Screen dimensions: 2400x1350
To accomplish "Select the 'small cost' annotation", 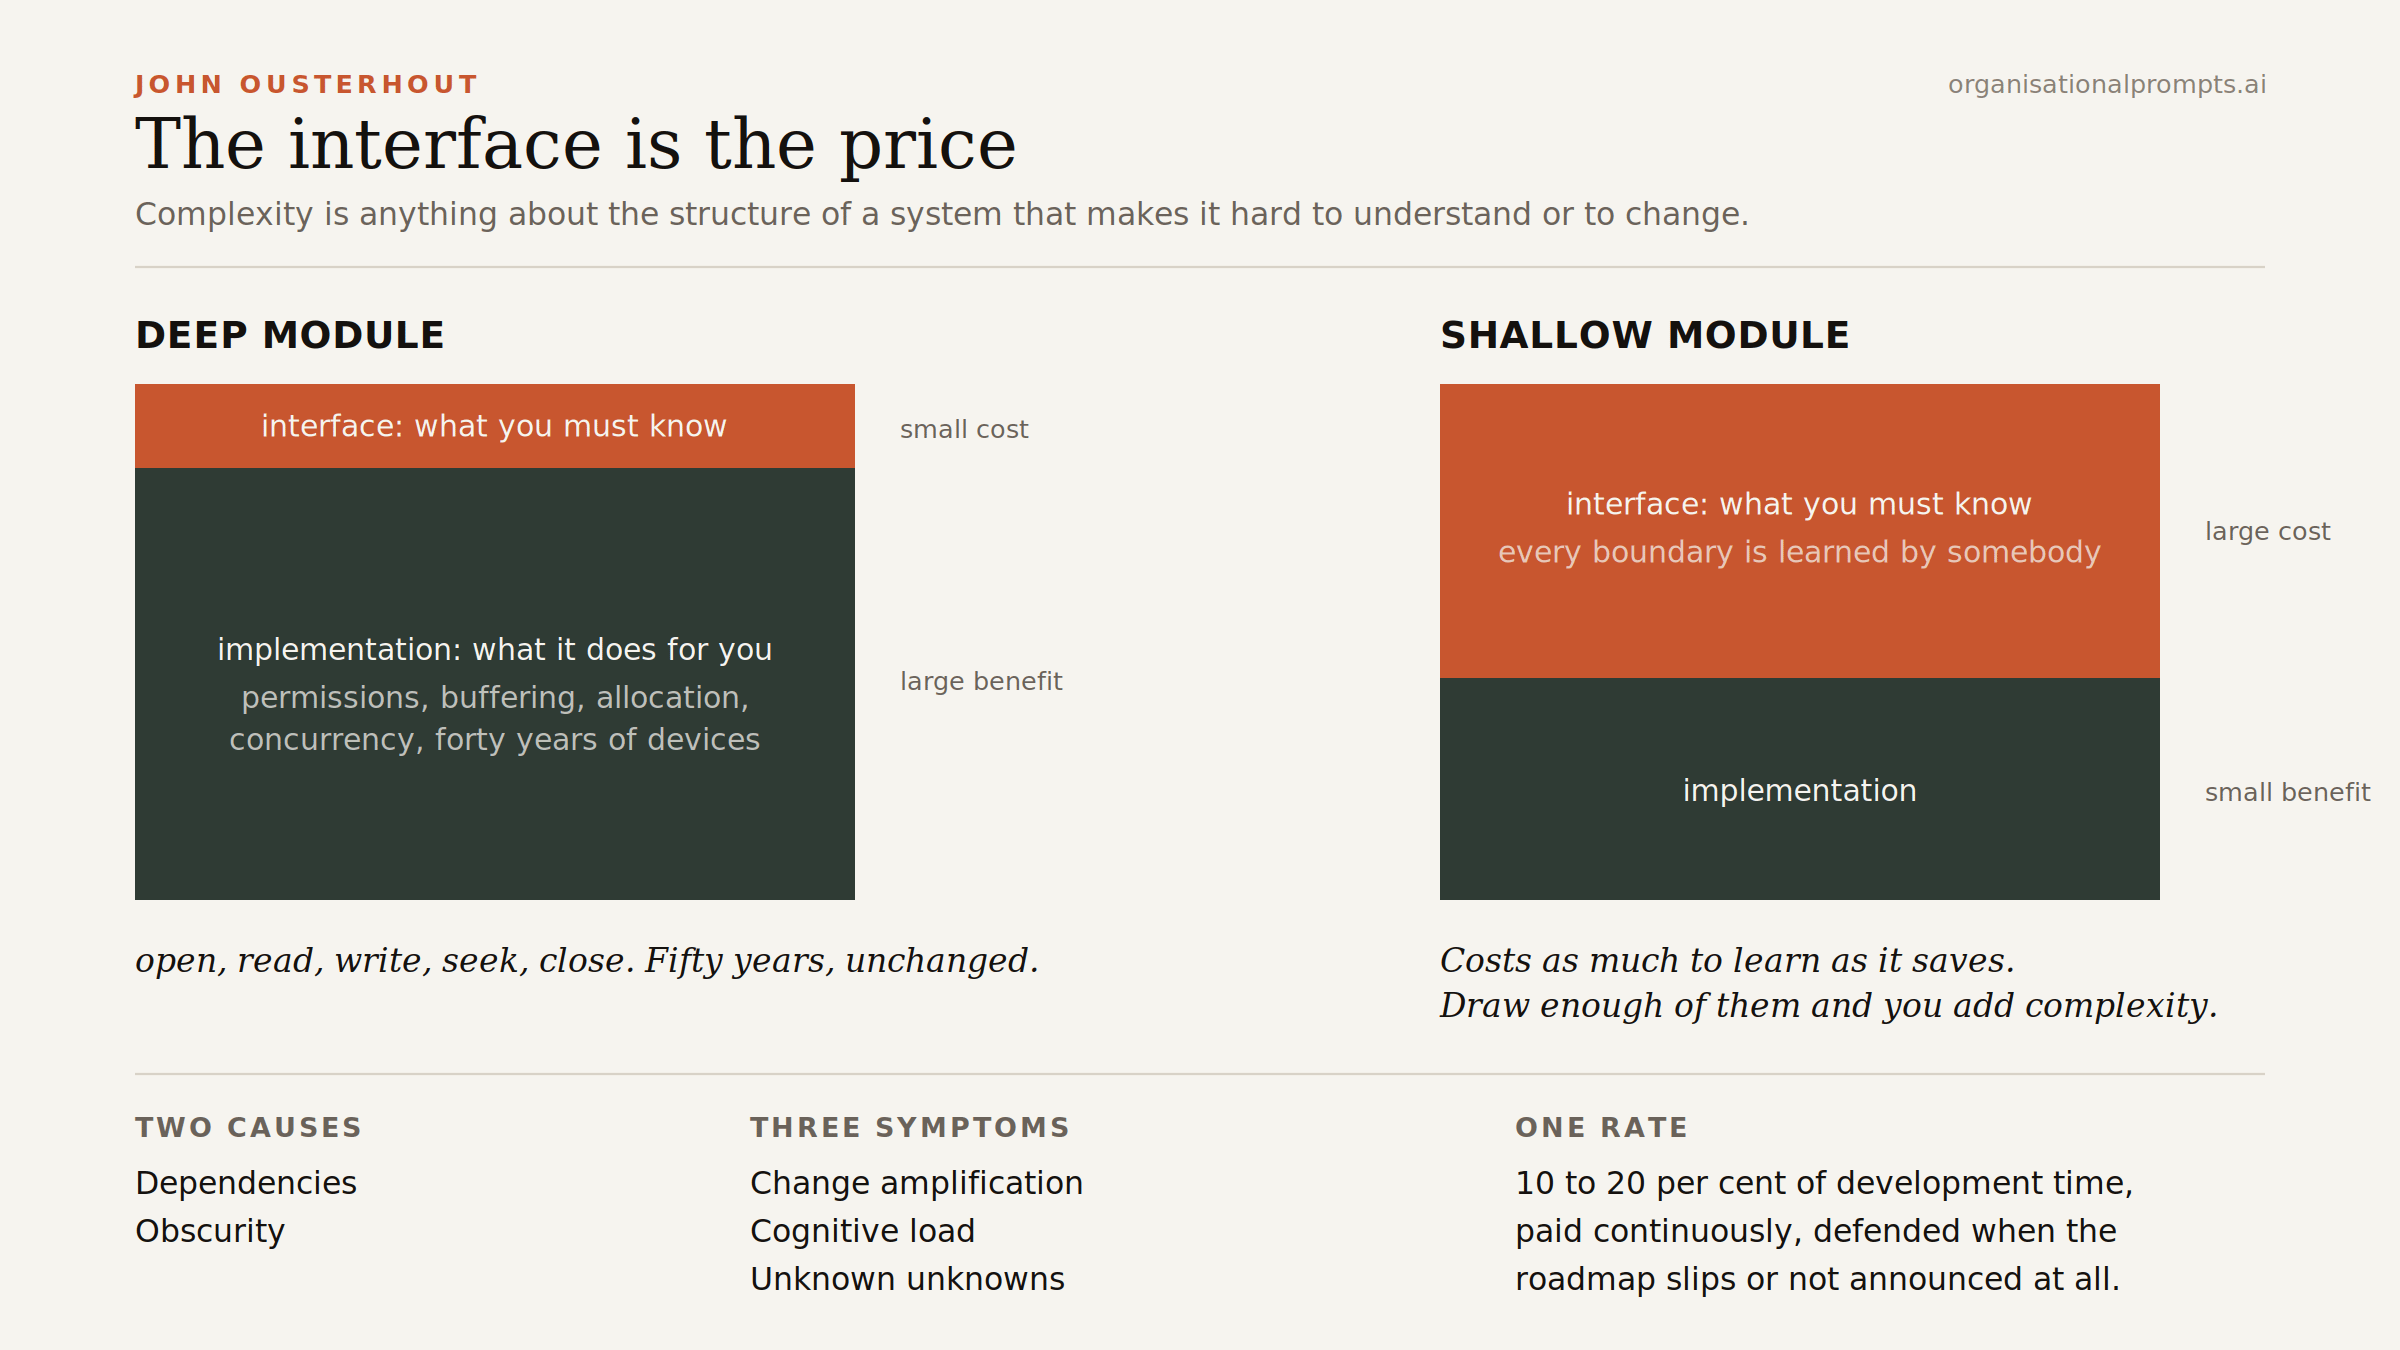I will pos(964,430).
